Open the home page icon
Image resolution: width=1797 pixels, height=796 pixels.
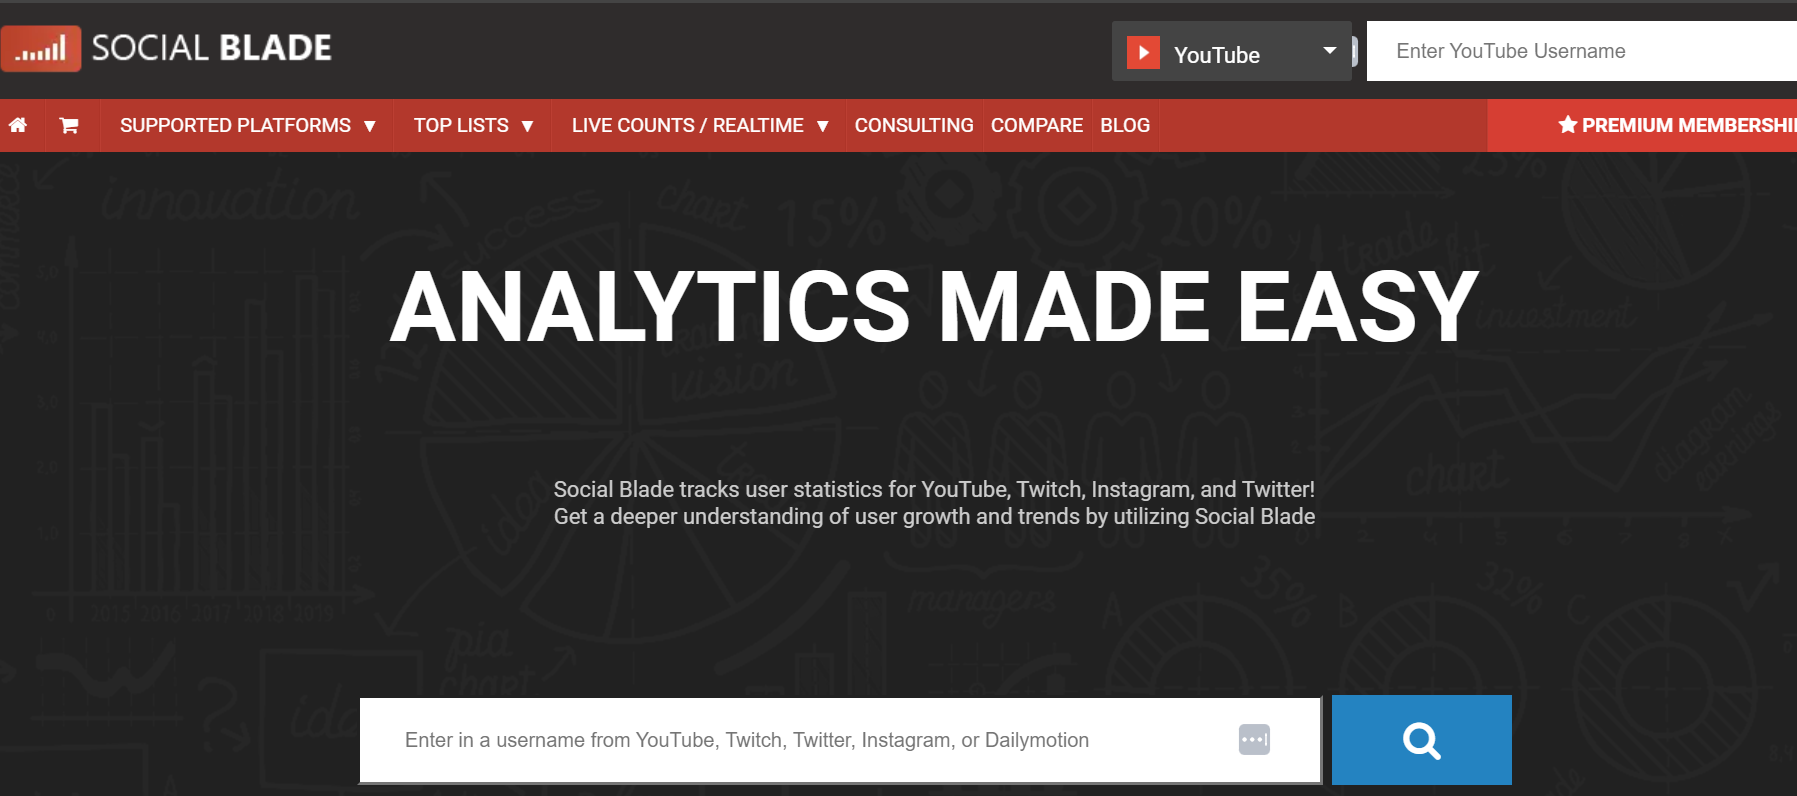tap(18, 125)
